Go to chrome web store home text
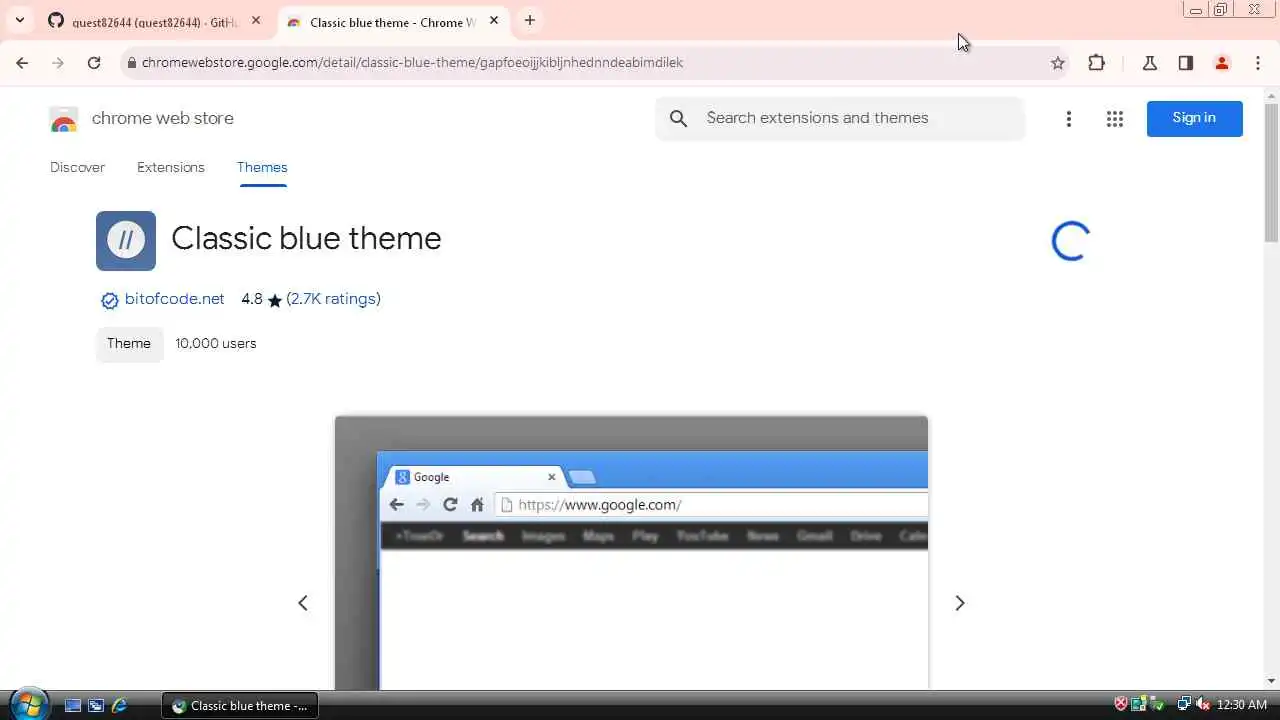 163,118
